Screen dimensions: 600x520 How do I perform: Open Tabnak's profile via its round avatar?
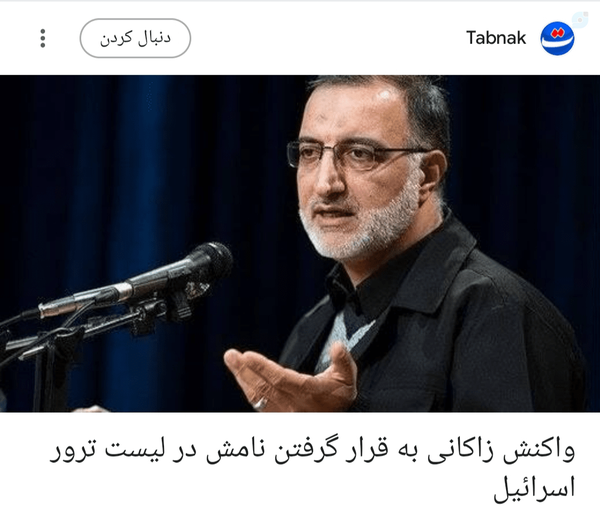point(557,38)
